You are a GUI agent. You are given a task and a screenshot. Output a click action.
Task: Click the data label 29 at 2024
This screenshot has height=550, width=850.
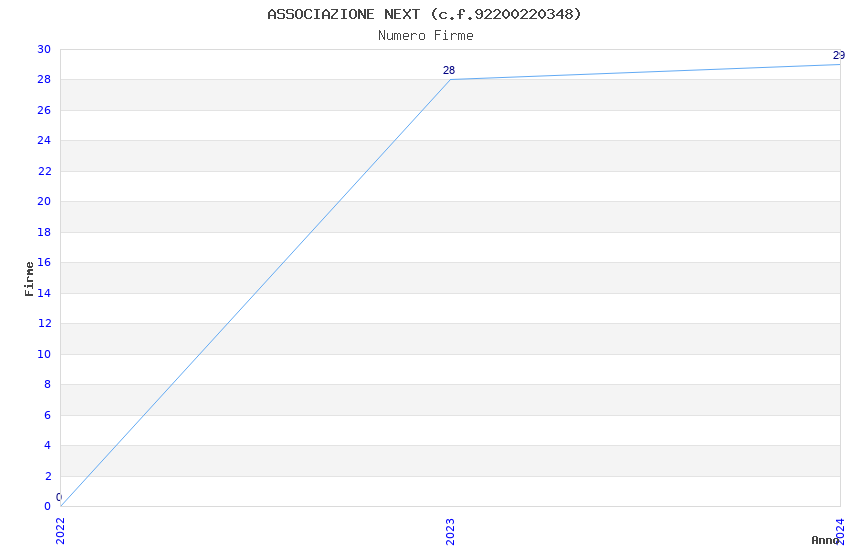tap(839, 55)
